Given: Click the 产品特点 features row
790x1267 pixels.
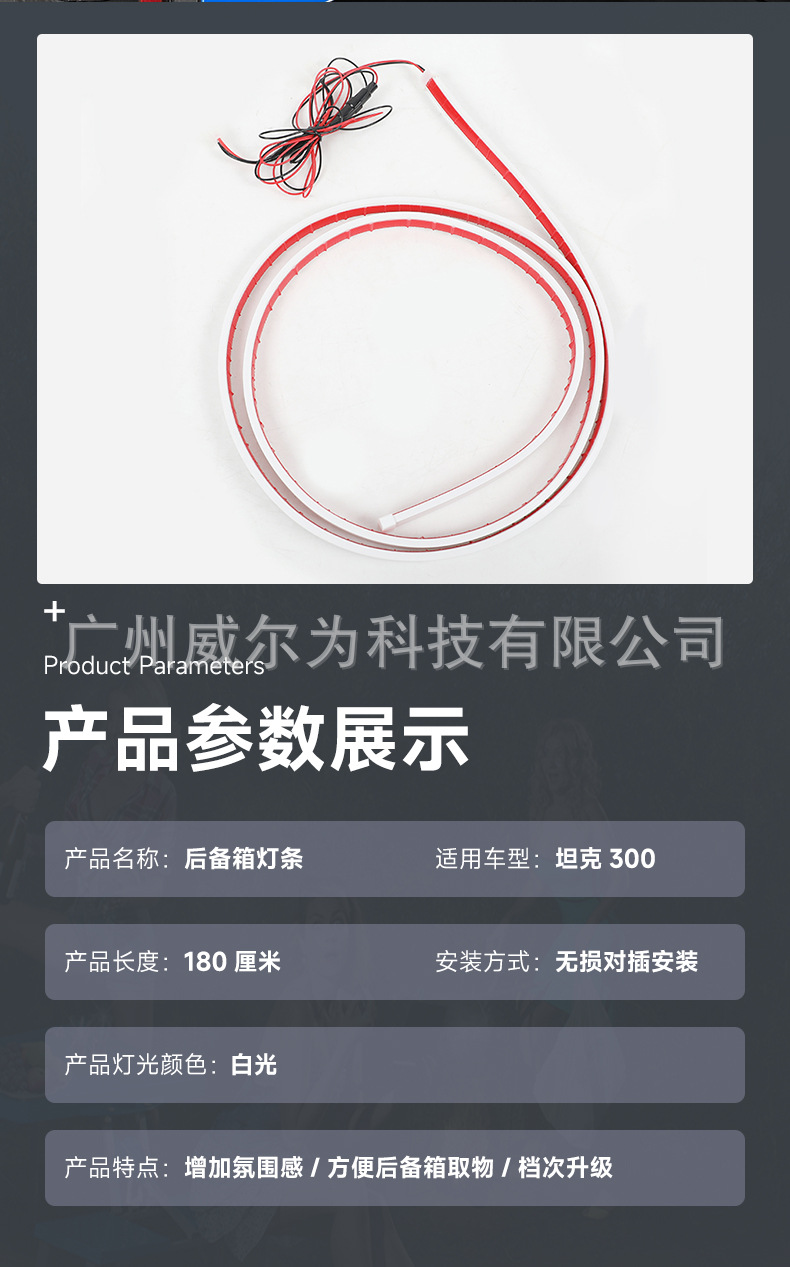Looking at the screenshot, I should point(395,1168).
